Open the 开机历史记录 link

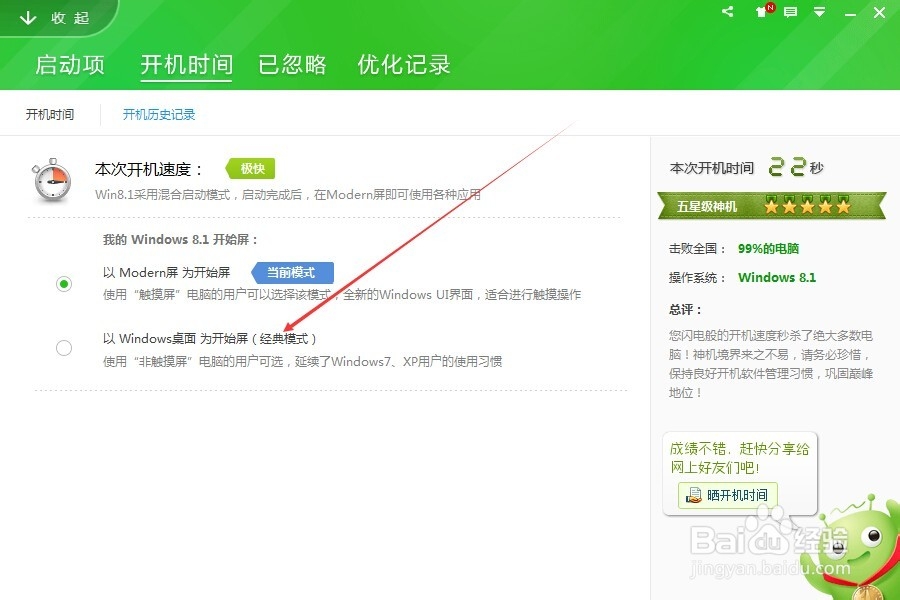click(x=159, y=114)
